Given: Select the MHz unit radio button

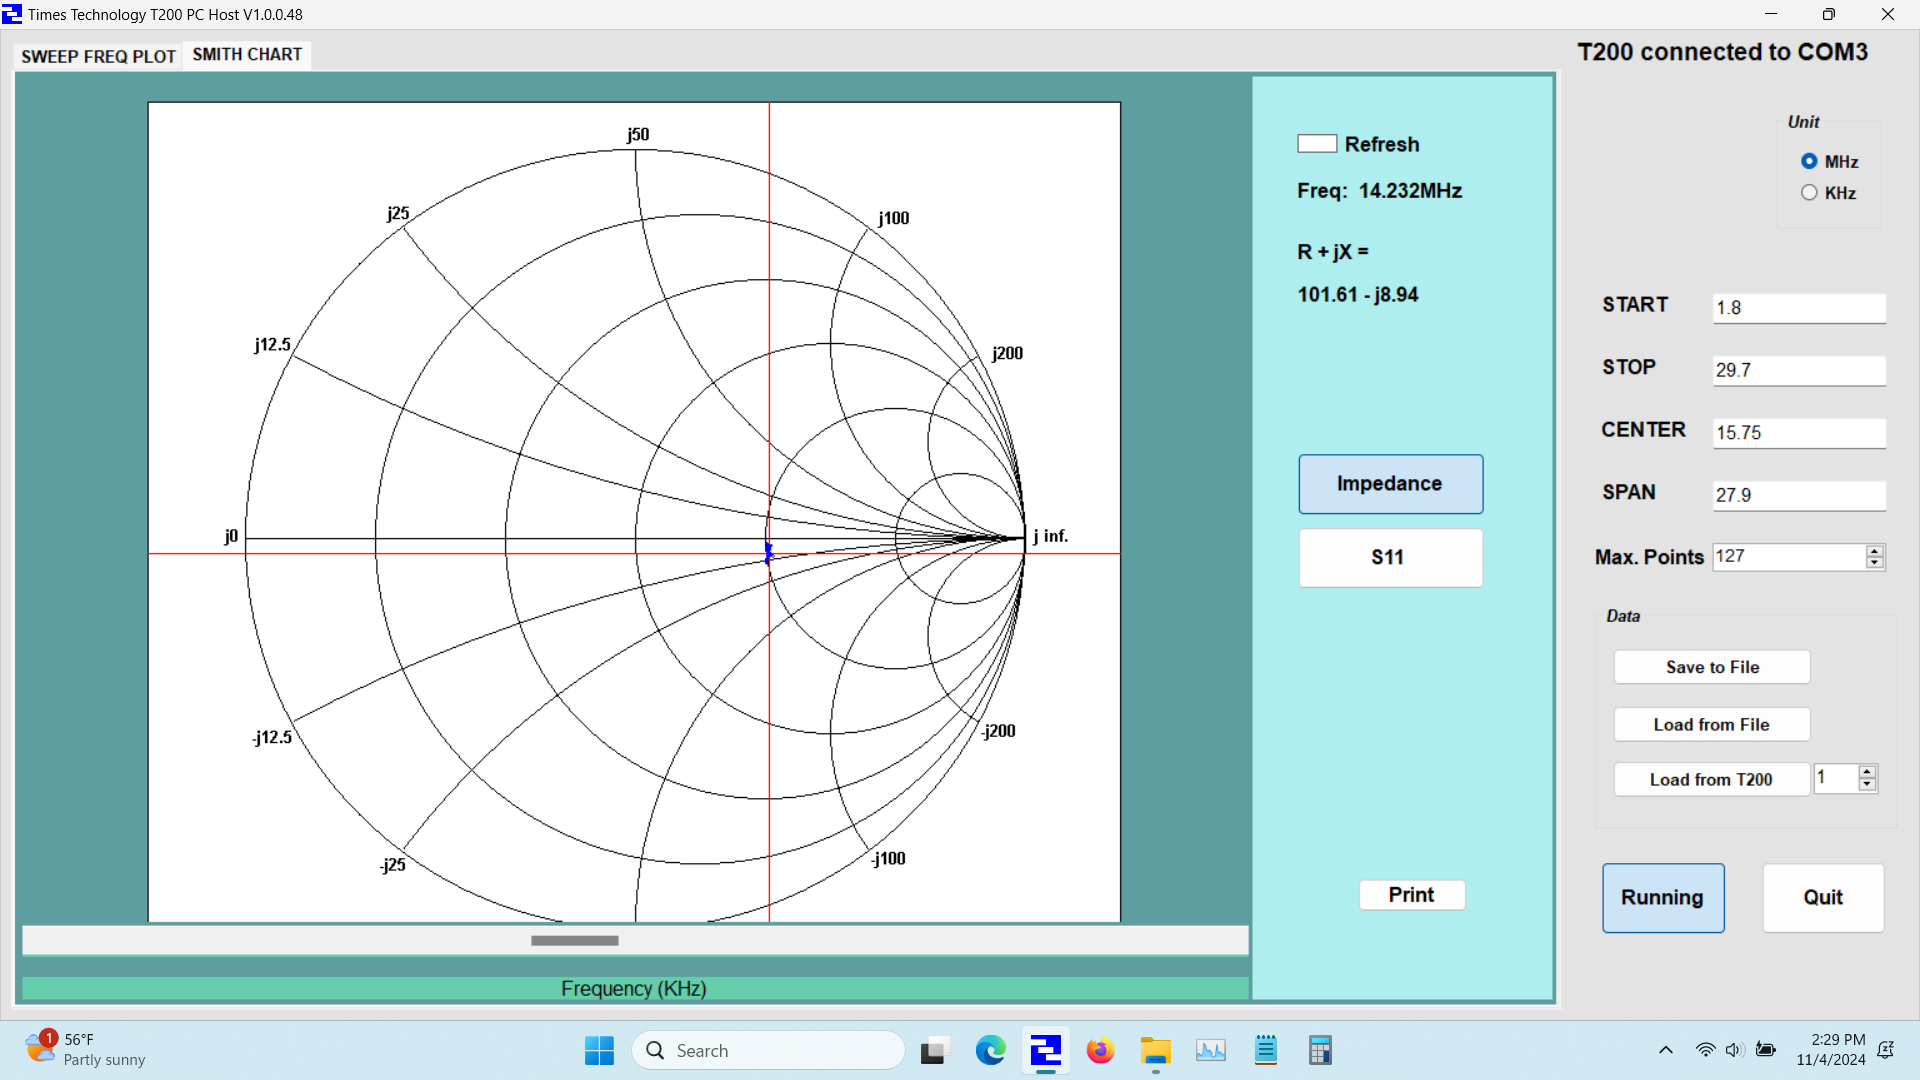Looking at the screenshot, I should pyautogui.click(x=1809, y=161).
